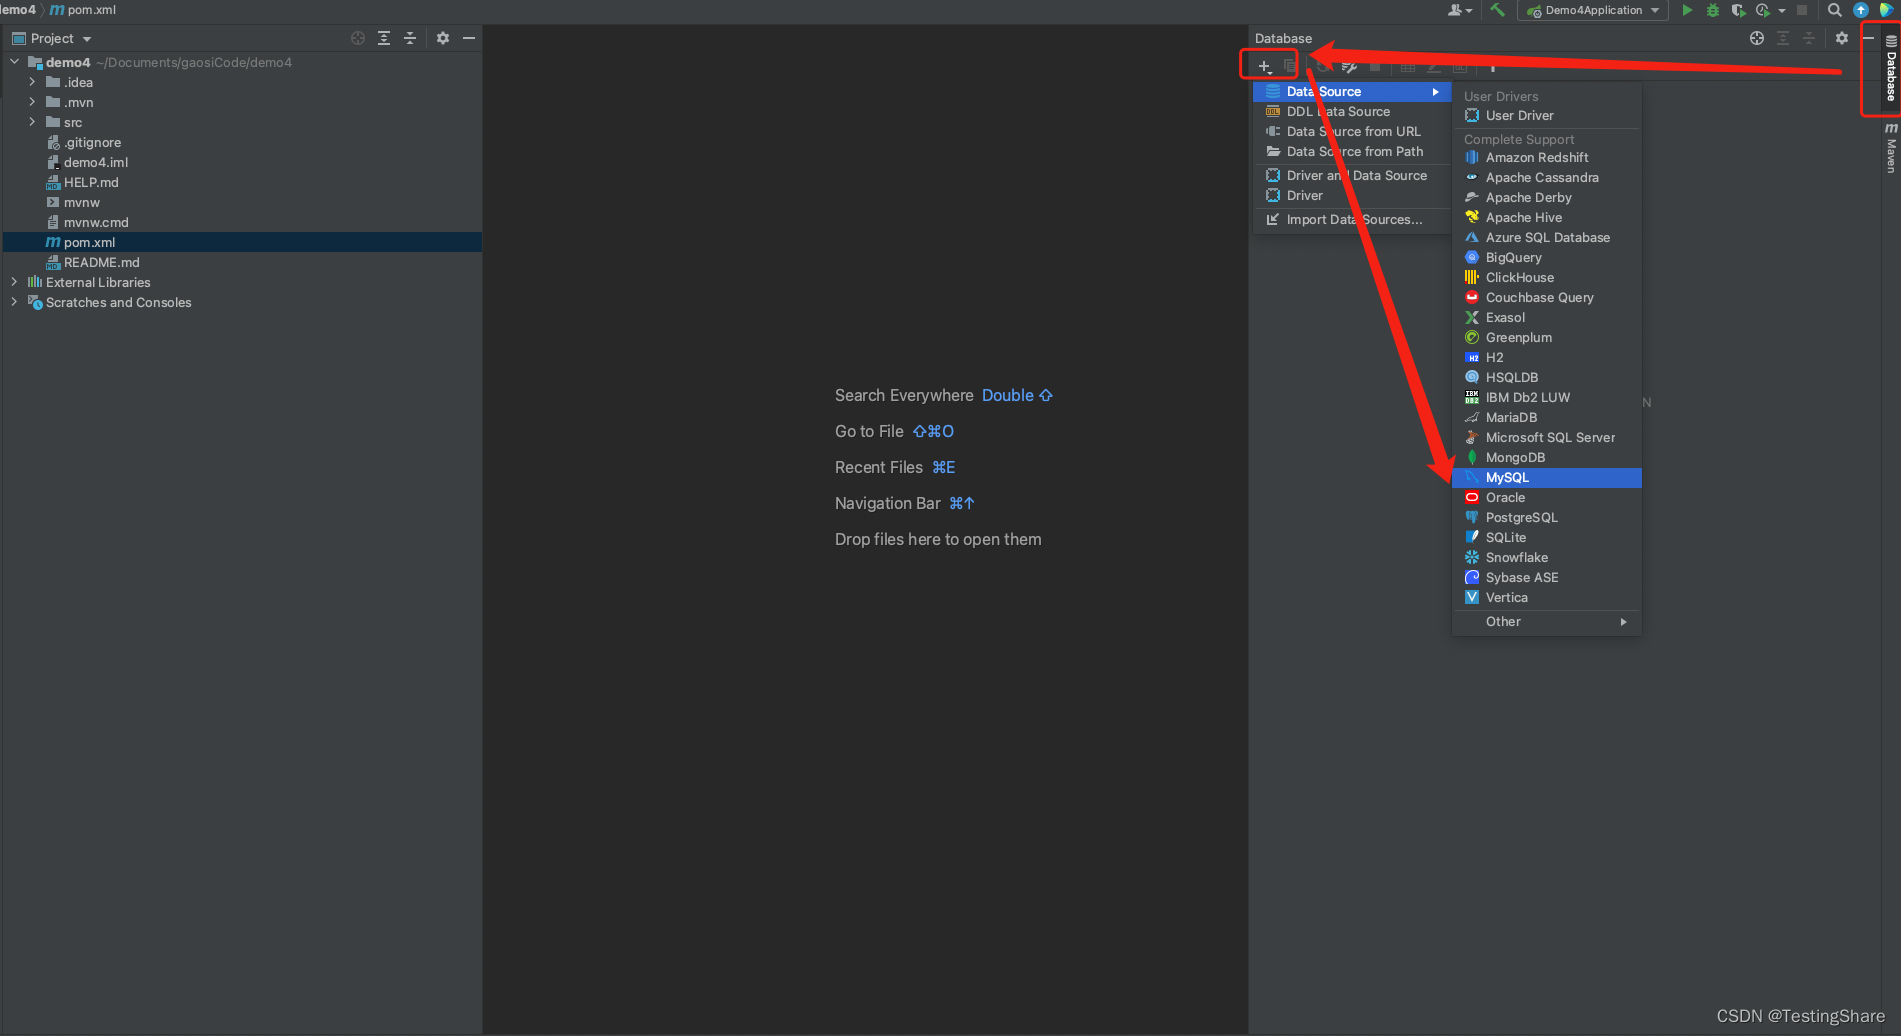Select mvnw.cmd file

point(243,222)
